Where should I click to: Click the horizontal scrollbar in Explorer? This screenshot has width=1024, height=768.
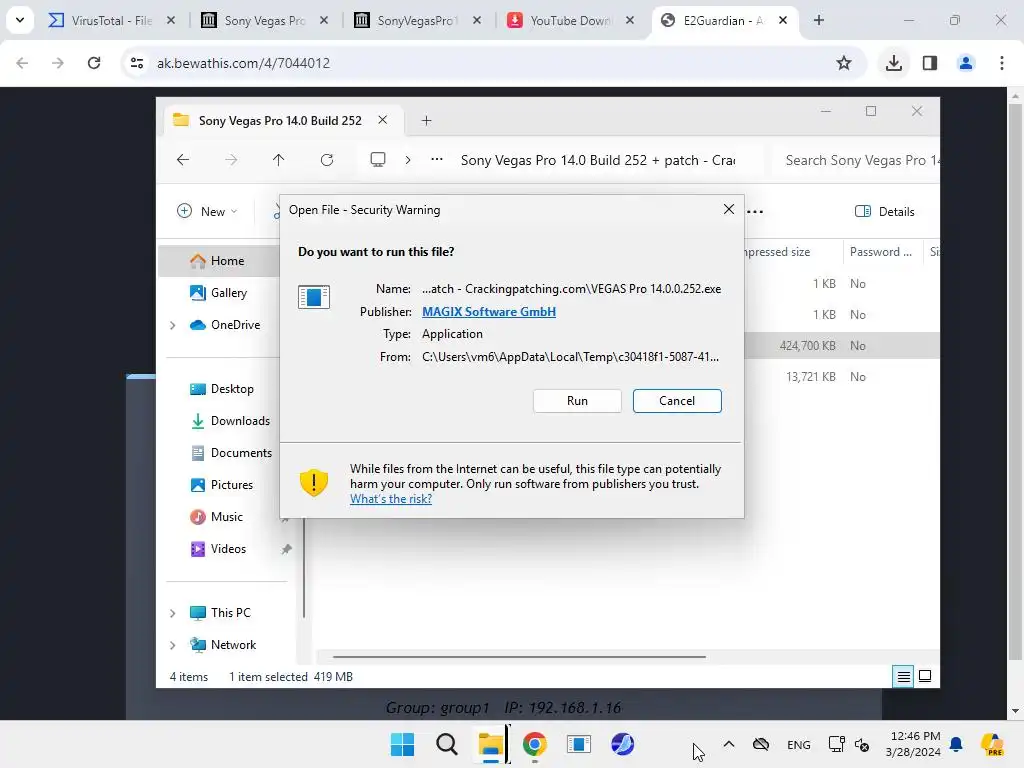(x=519, y=657)
